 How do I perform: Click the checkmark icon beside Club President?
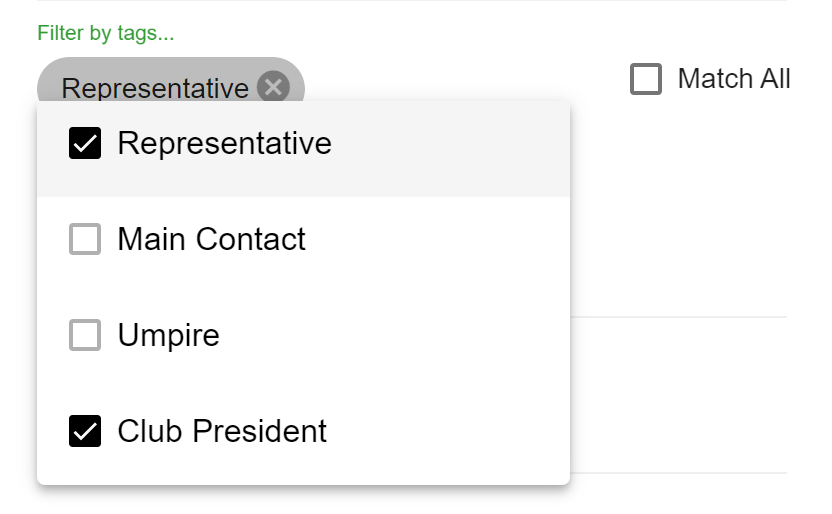pyautogui.click(x=85, y=431)
